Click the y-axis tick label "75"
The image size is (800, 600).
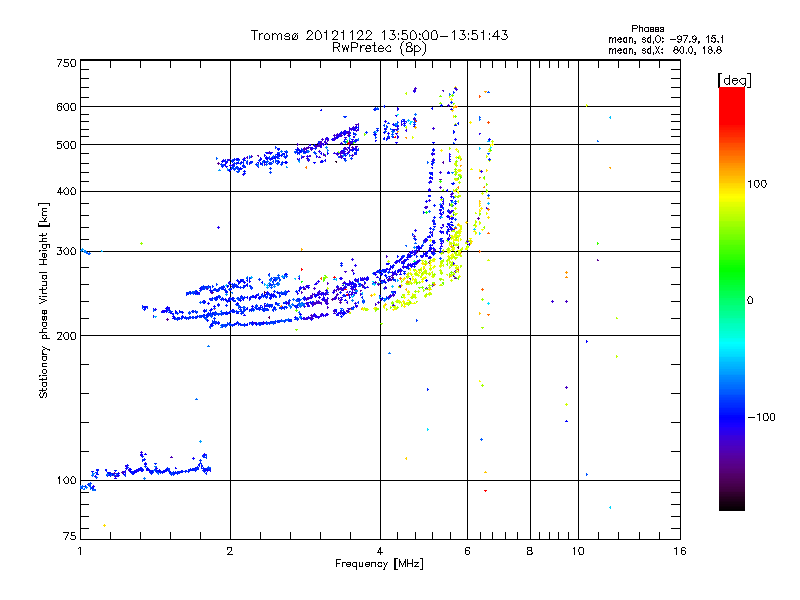coord(70,536)
